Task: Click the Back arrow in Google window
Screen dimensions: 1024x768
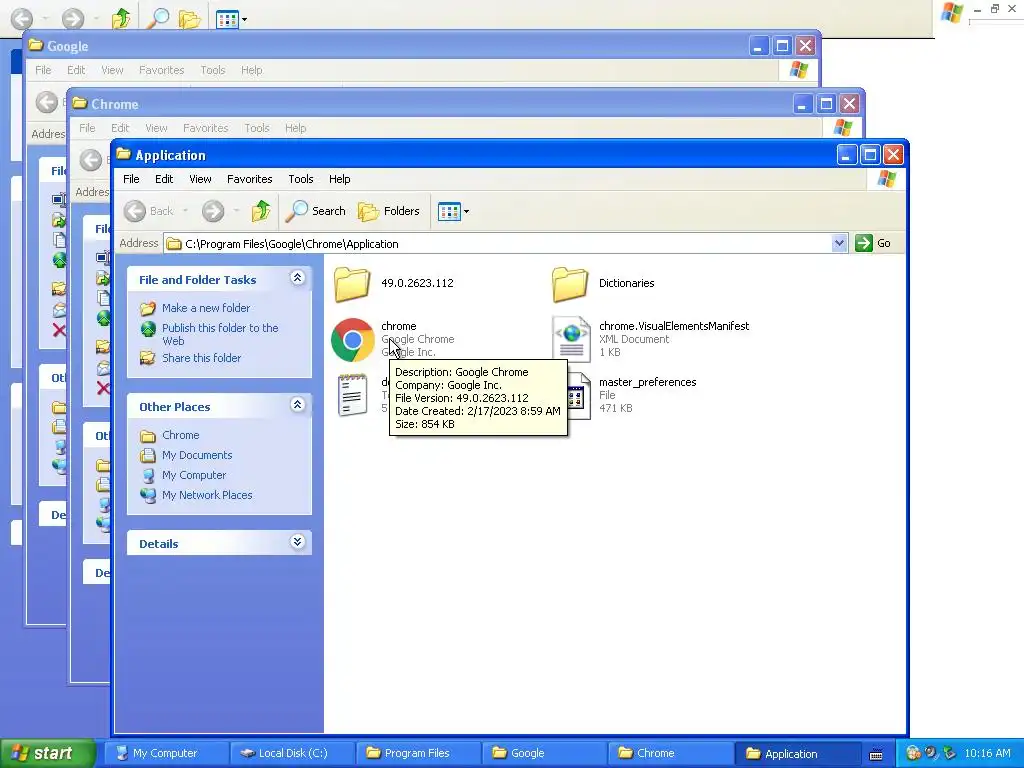Action: tap(46, 102)
